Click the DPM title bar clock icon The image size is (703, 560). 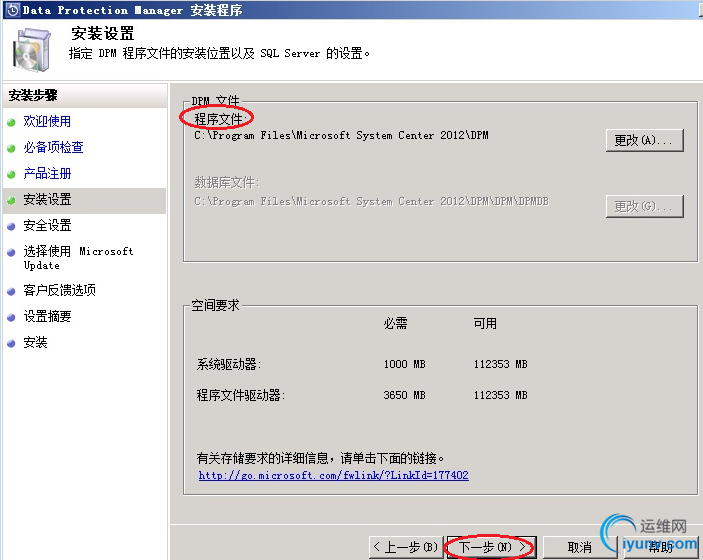[13, 10]
